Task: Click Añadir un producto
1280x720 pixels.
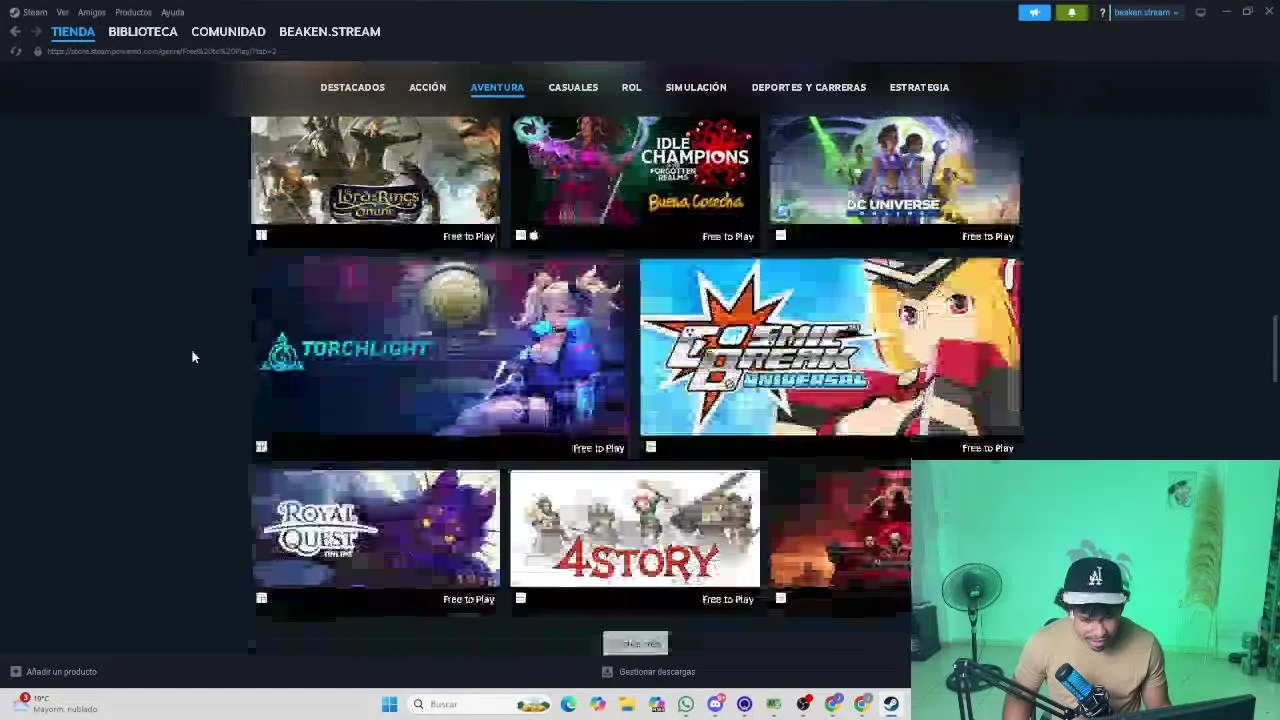Action: click(61, 672)
